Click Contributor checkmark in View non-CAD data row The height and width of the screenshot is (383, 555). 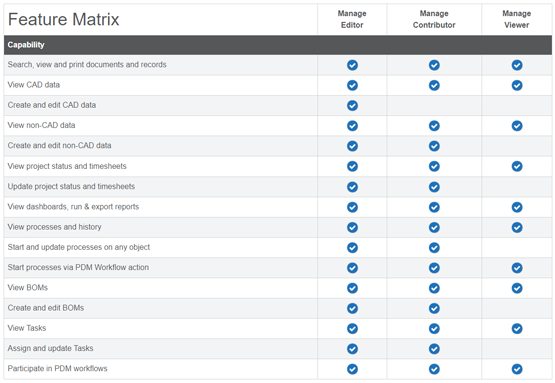tap(434, 126)
